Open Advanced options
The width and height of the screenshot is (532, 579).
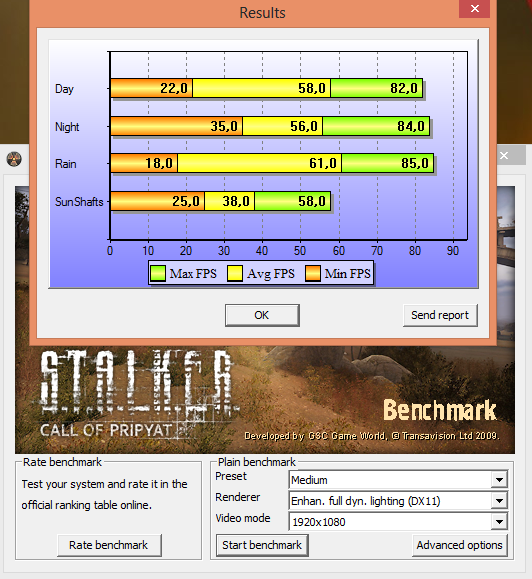click(460, 545)
